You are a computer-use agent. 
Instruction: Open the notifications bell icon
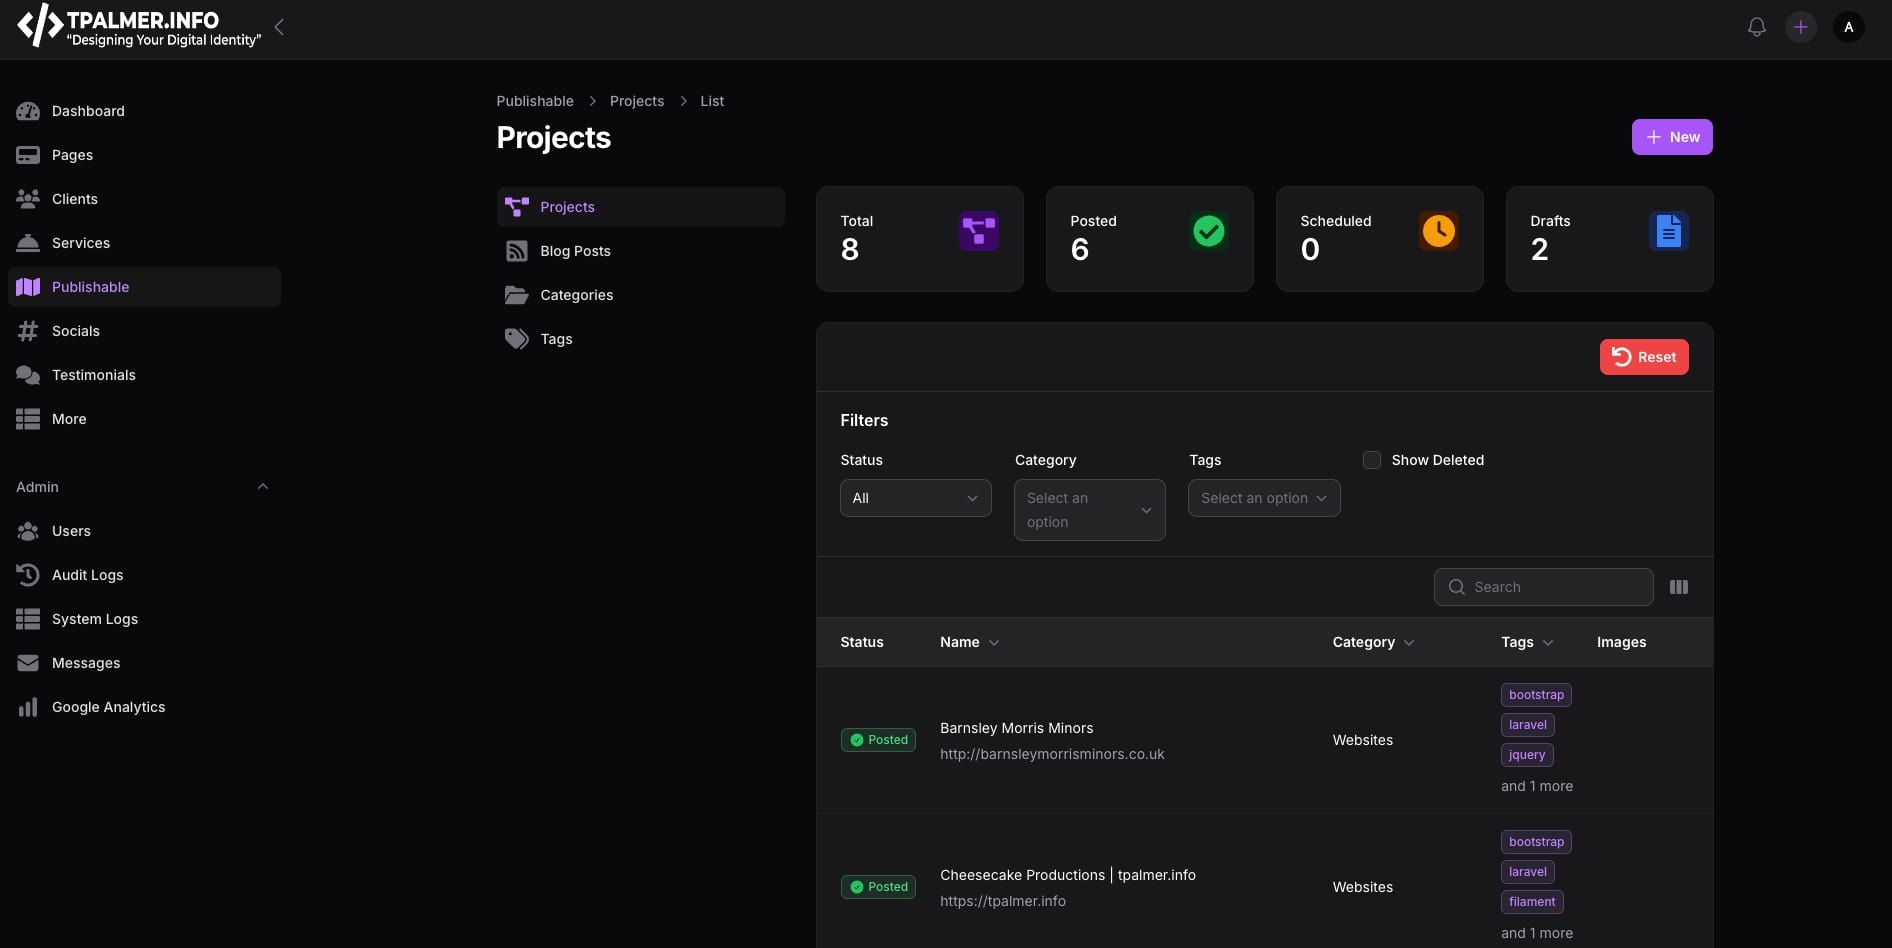click(1756, 27)
